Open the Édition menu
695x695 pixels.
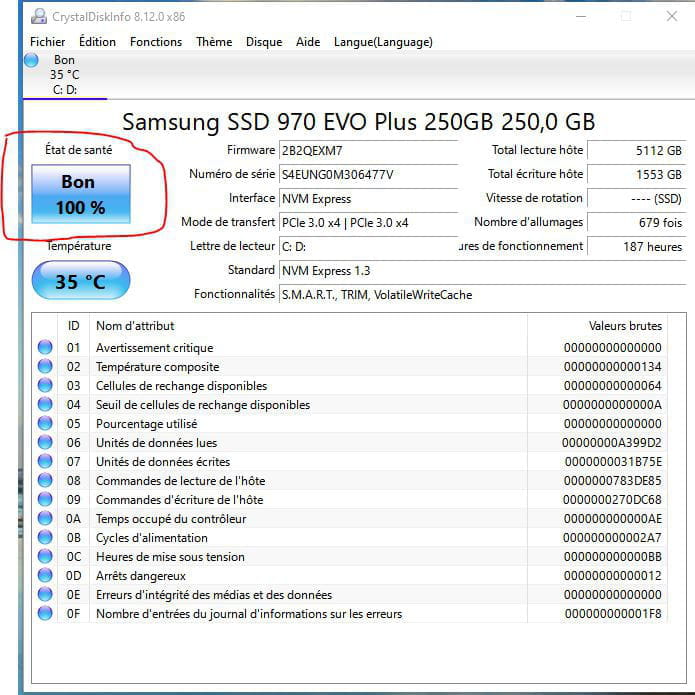[x=97, y=42]
